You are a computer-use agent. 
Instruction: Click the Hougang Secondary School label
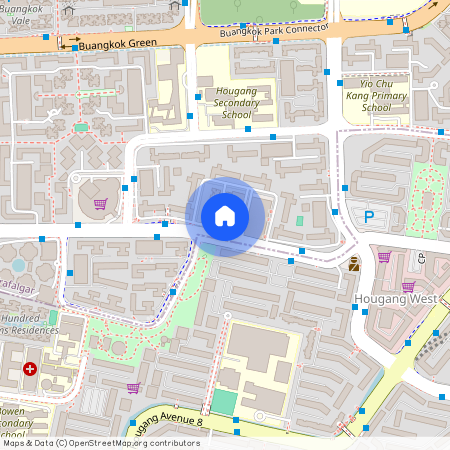pyautogui.click(x=236, y=103)
